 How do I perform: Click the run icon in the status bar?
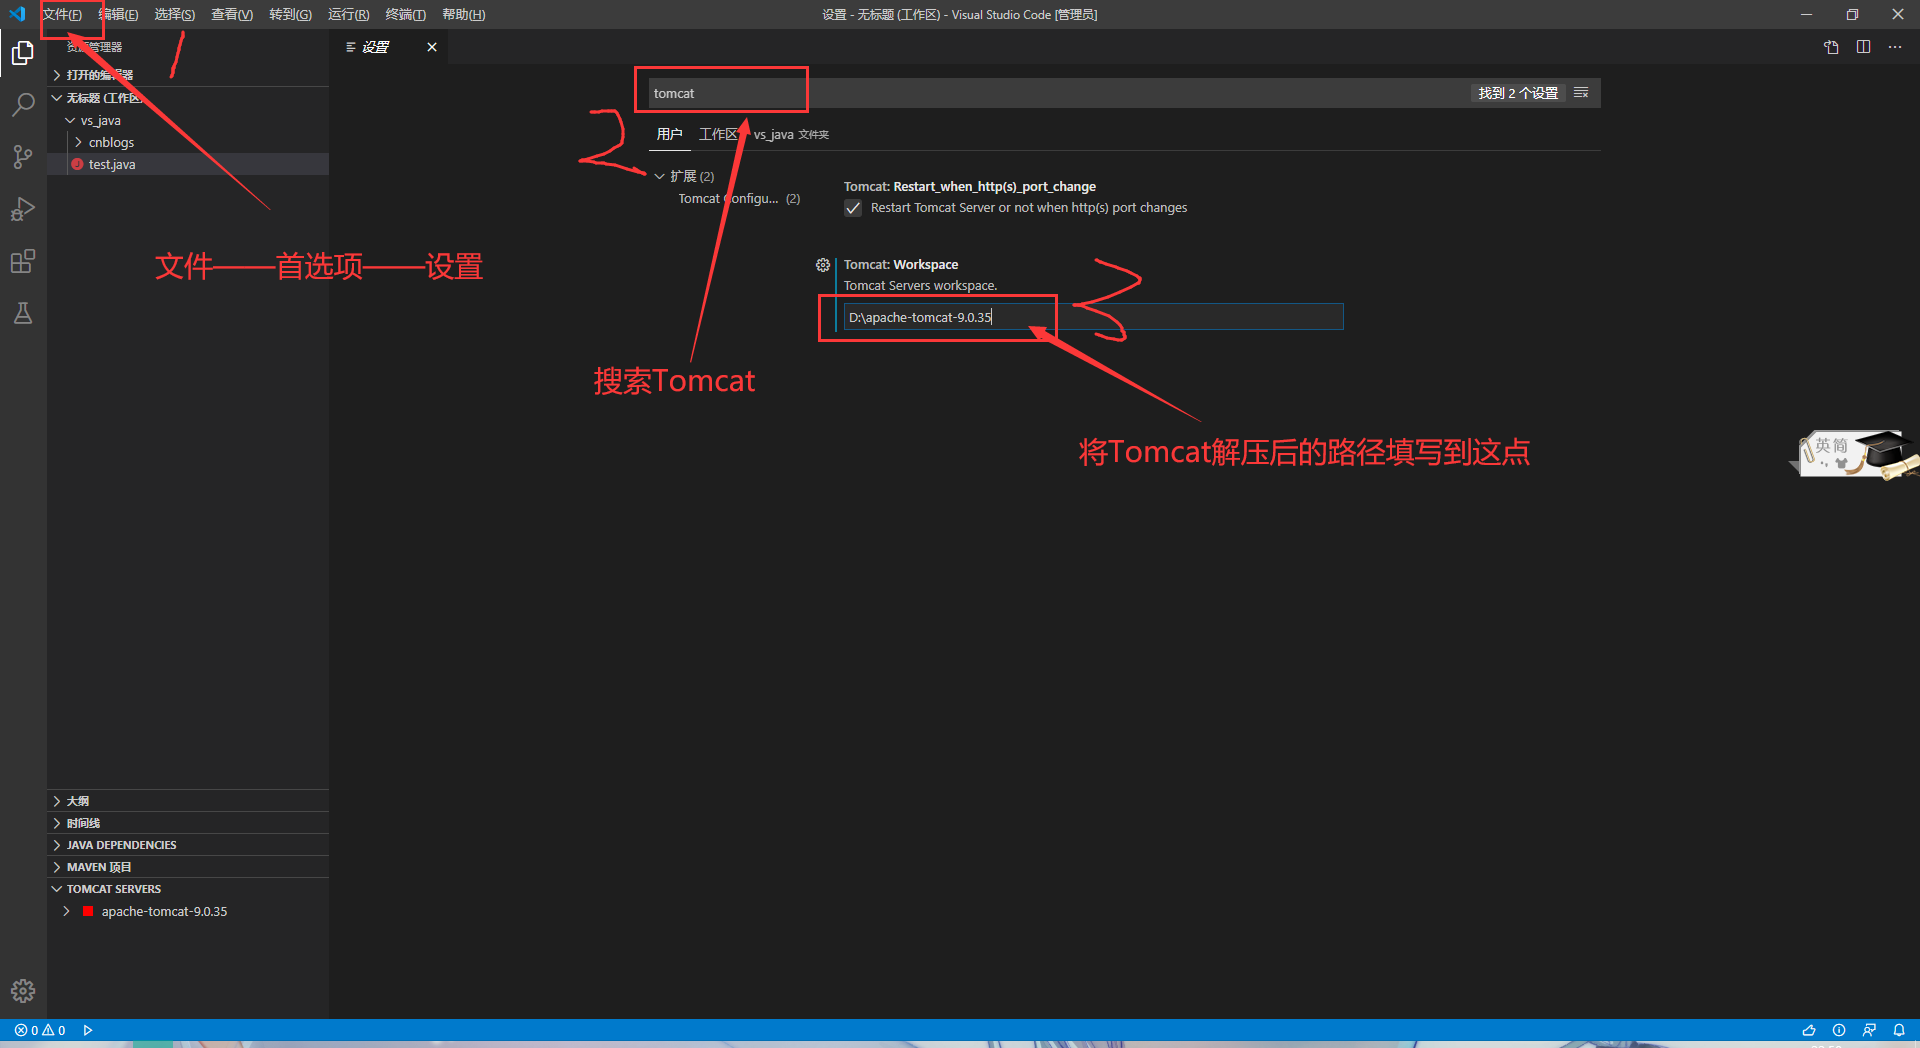88,1030
